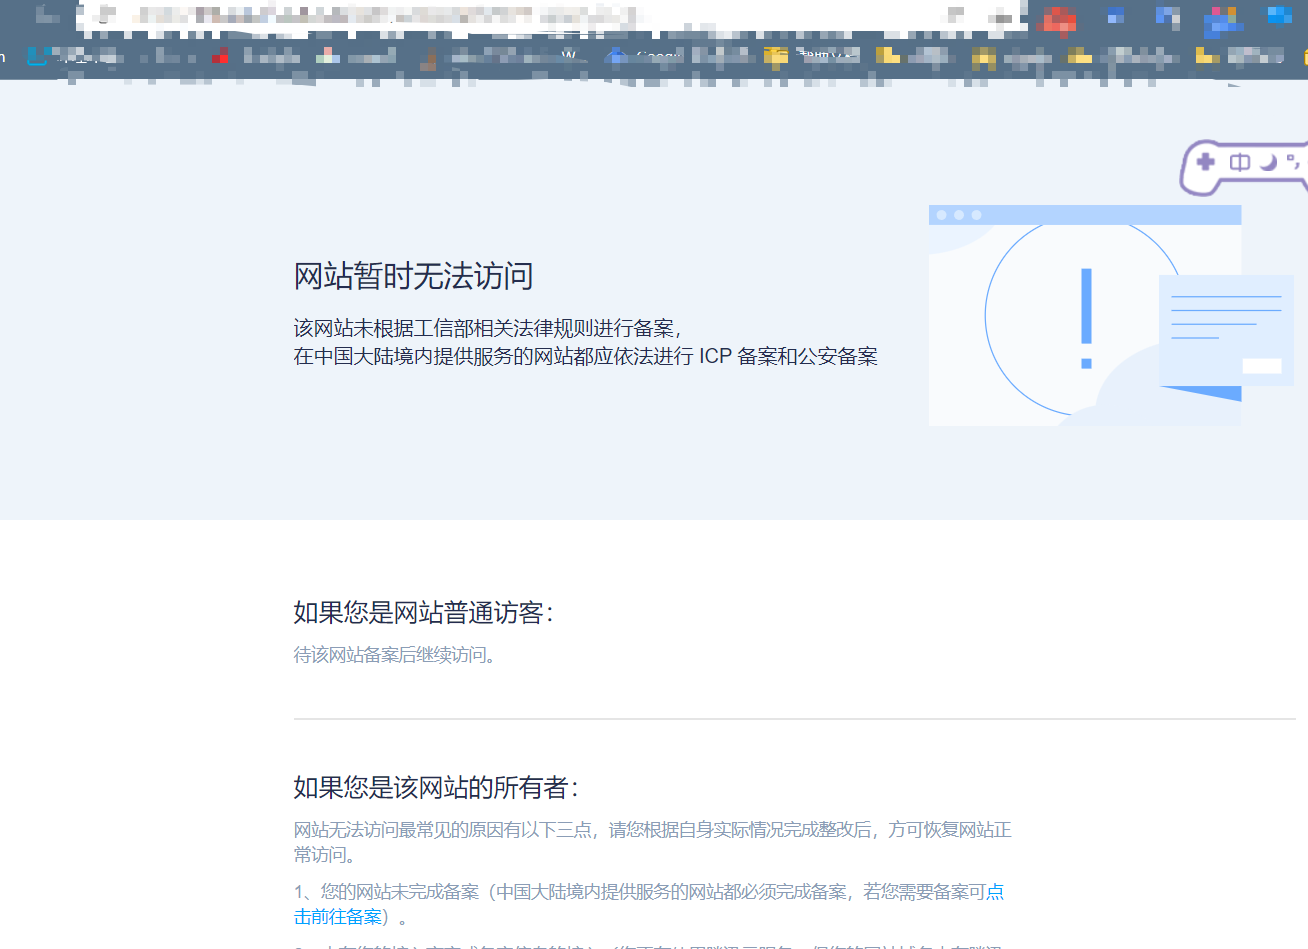Click the plus-shaped icon on the IME toolbar
The height and width of the screenshot is (949, 1308).
(x=1206, y=162)
